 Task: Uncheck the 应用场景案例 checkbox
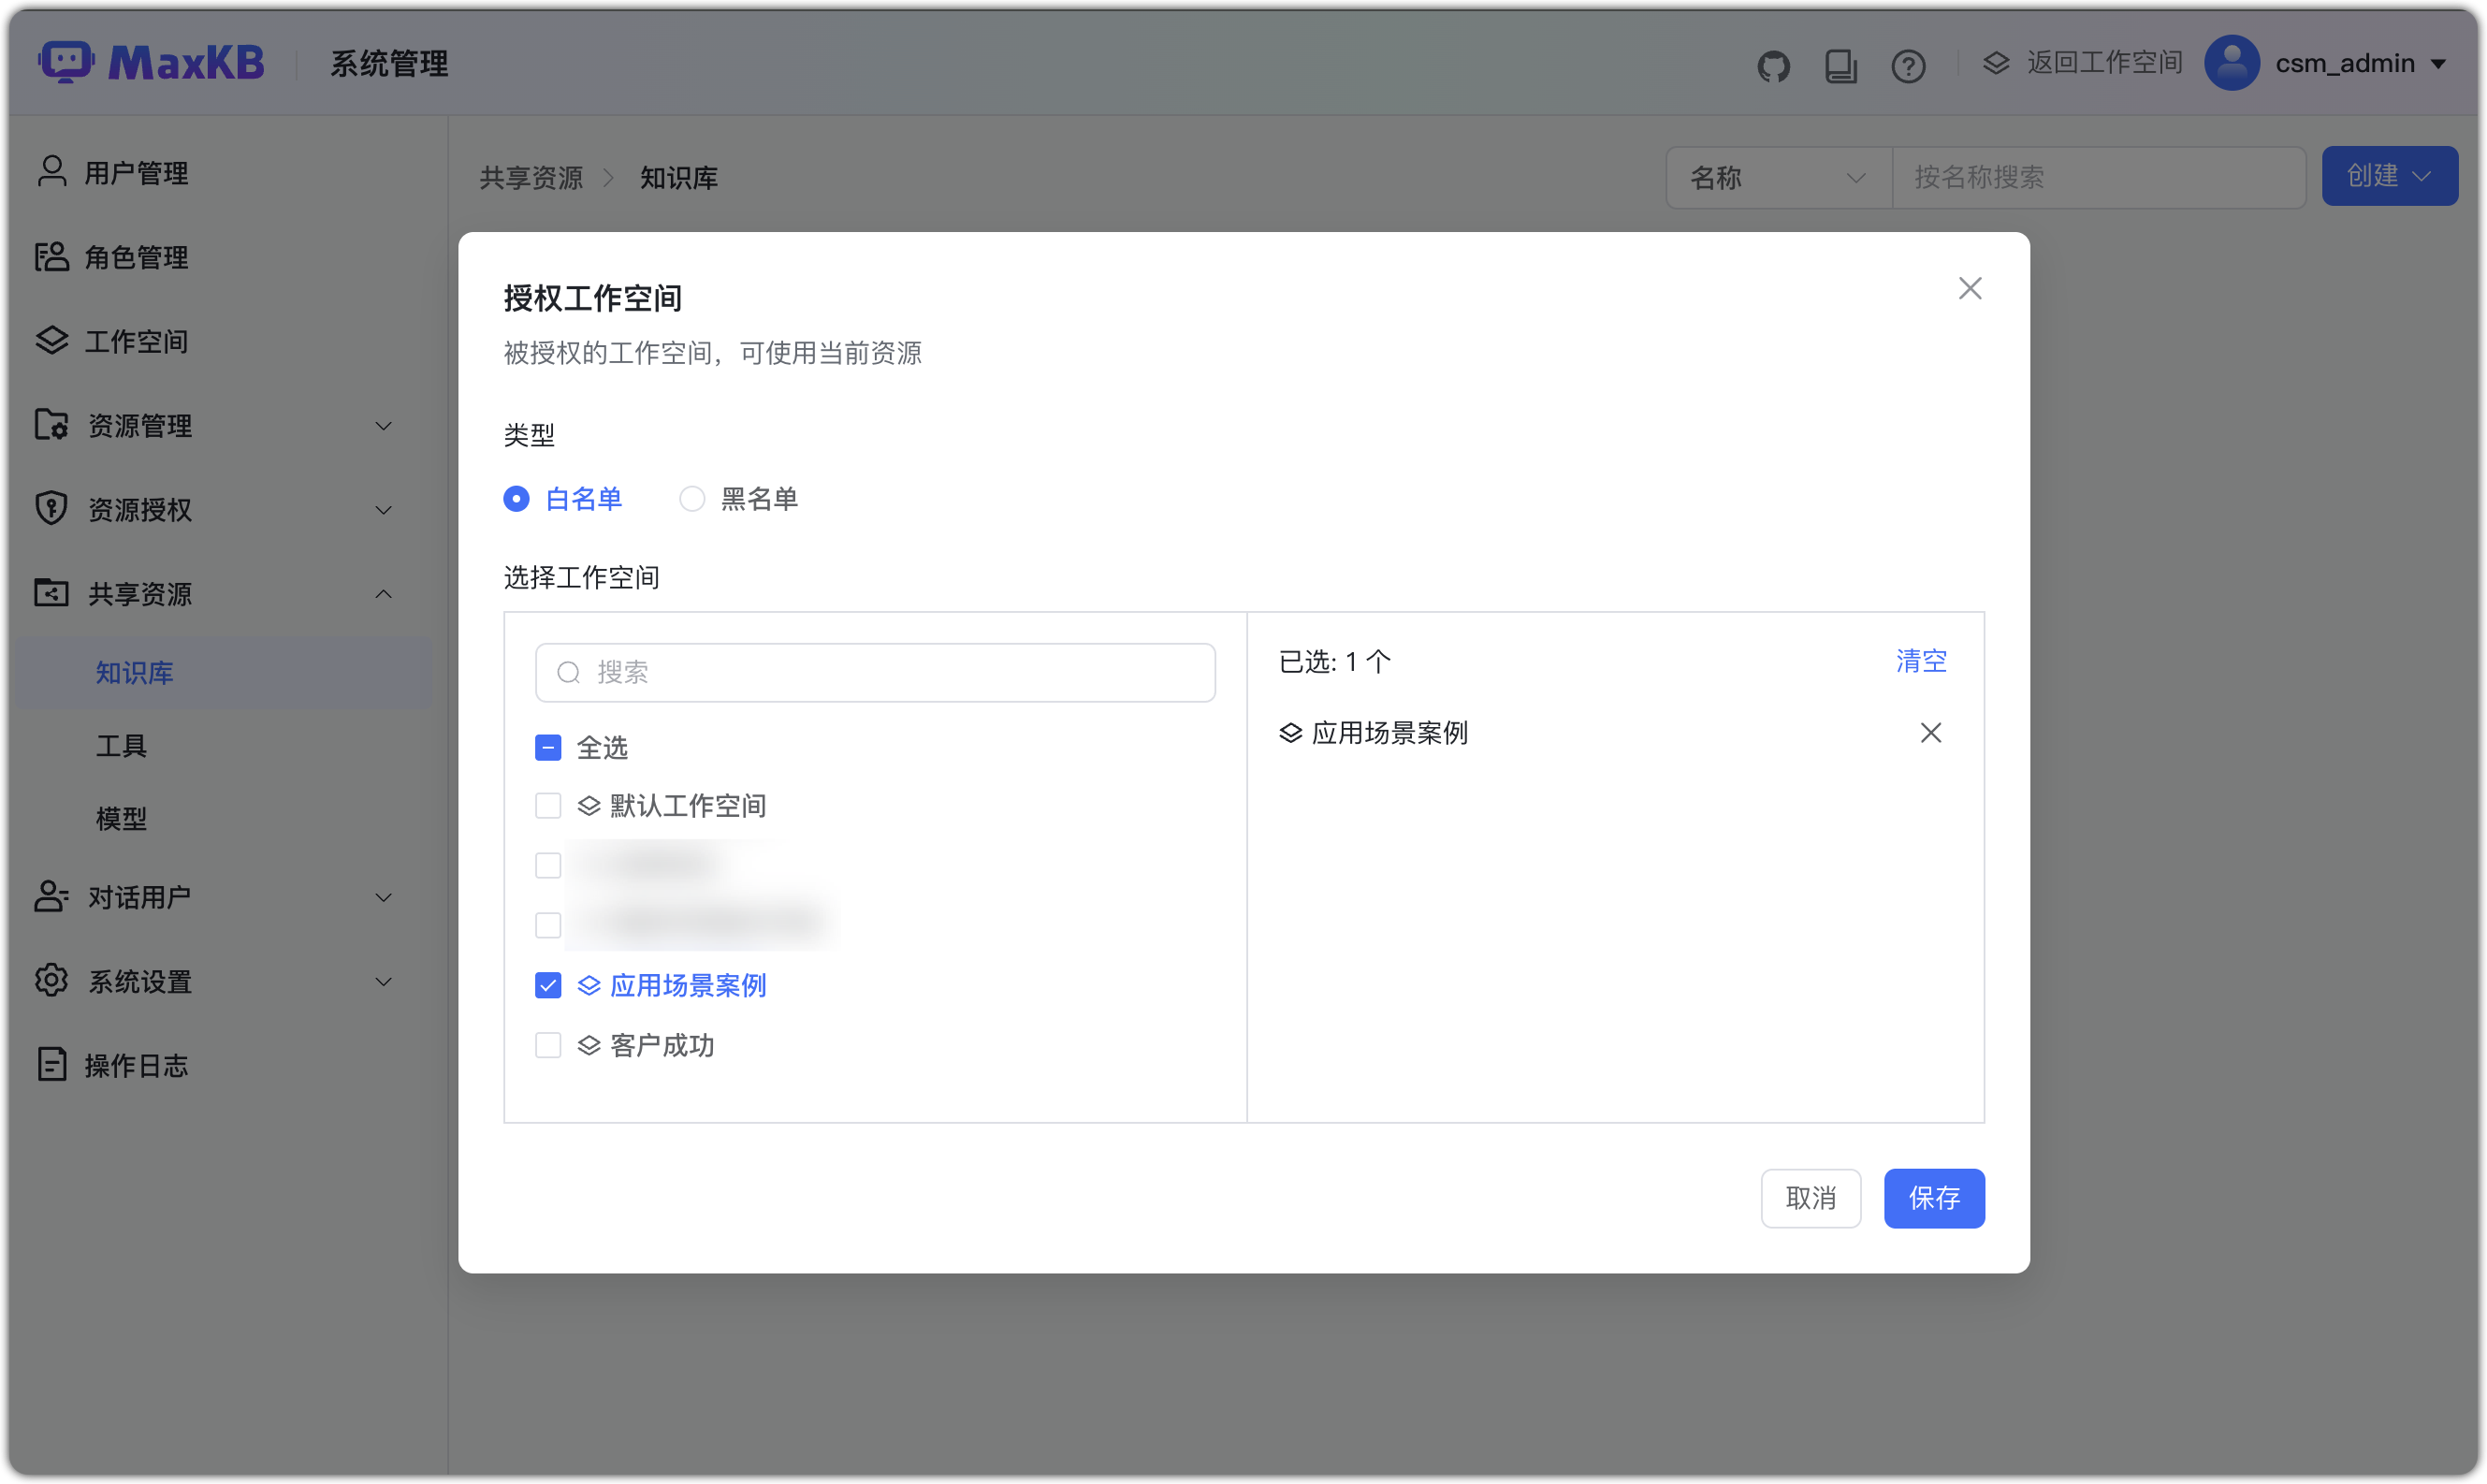pyautogui.click(x=548, y=986)
